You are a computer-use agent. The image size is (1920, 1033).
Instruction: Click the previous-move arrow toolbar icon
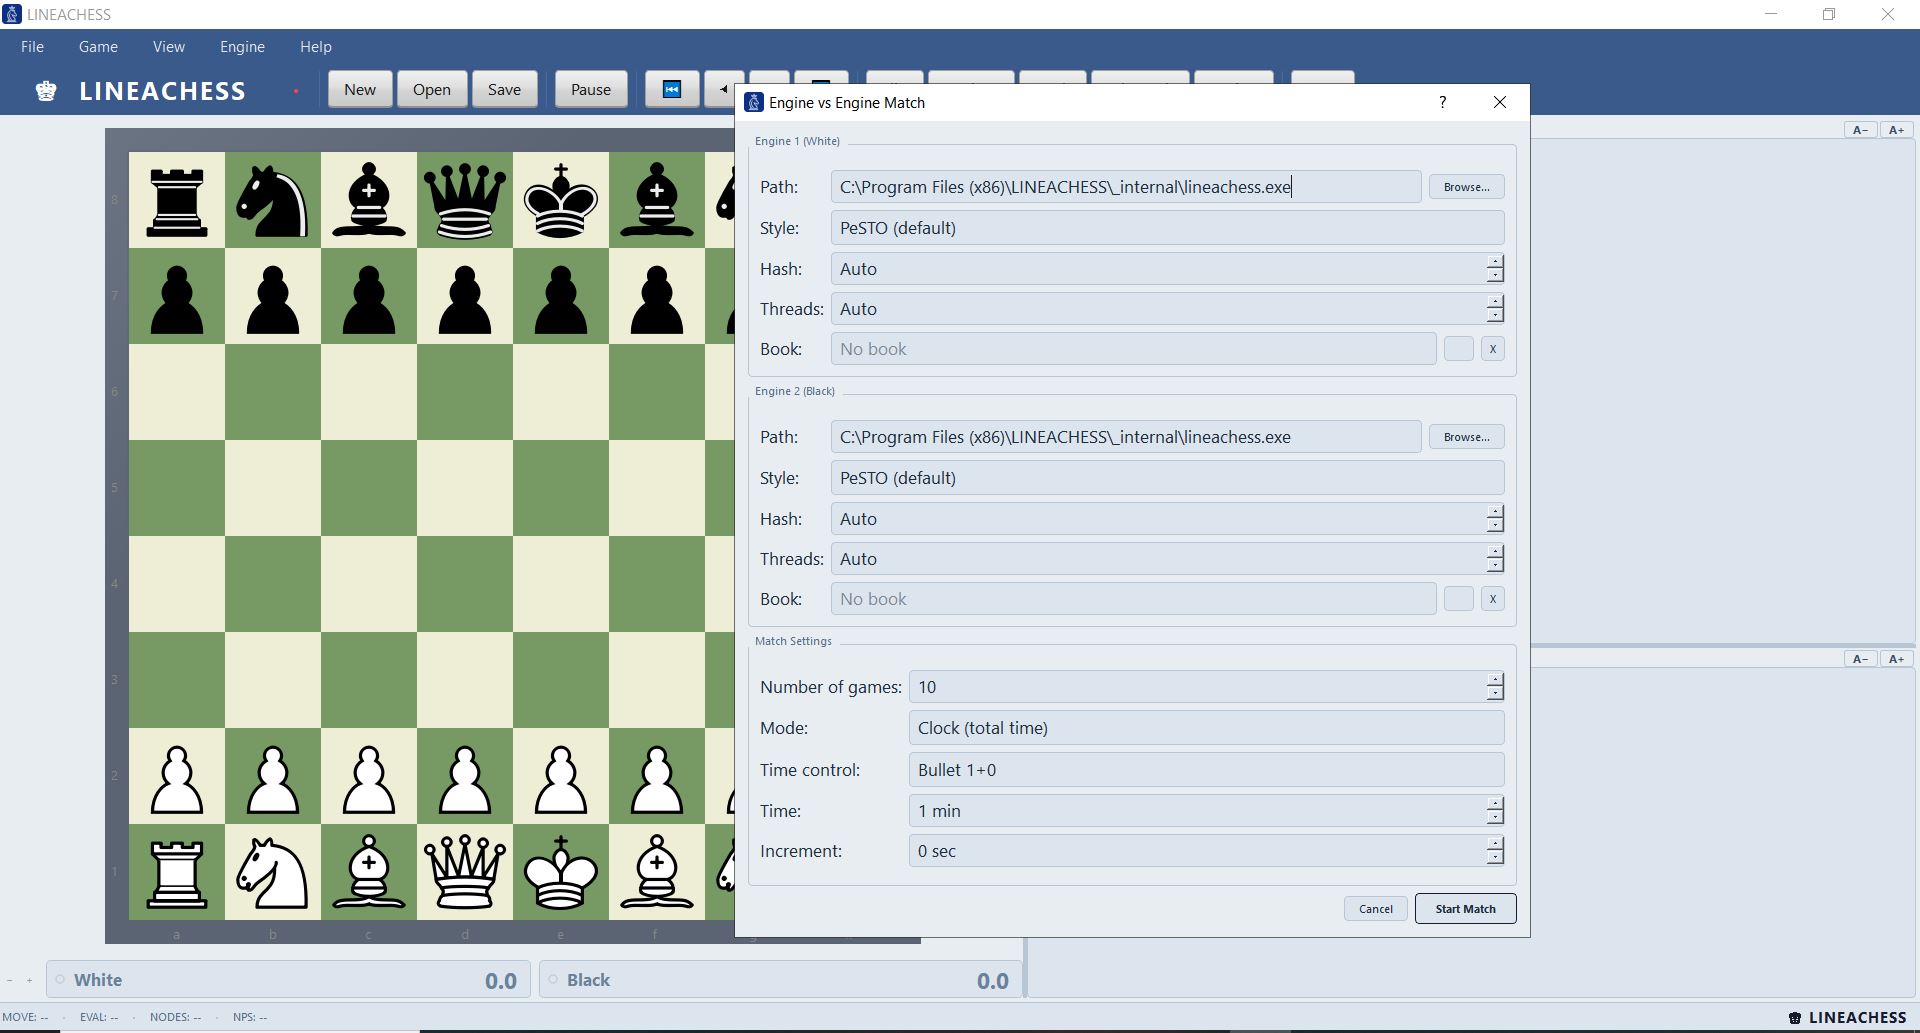[x=723, y=89]
